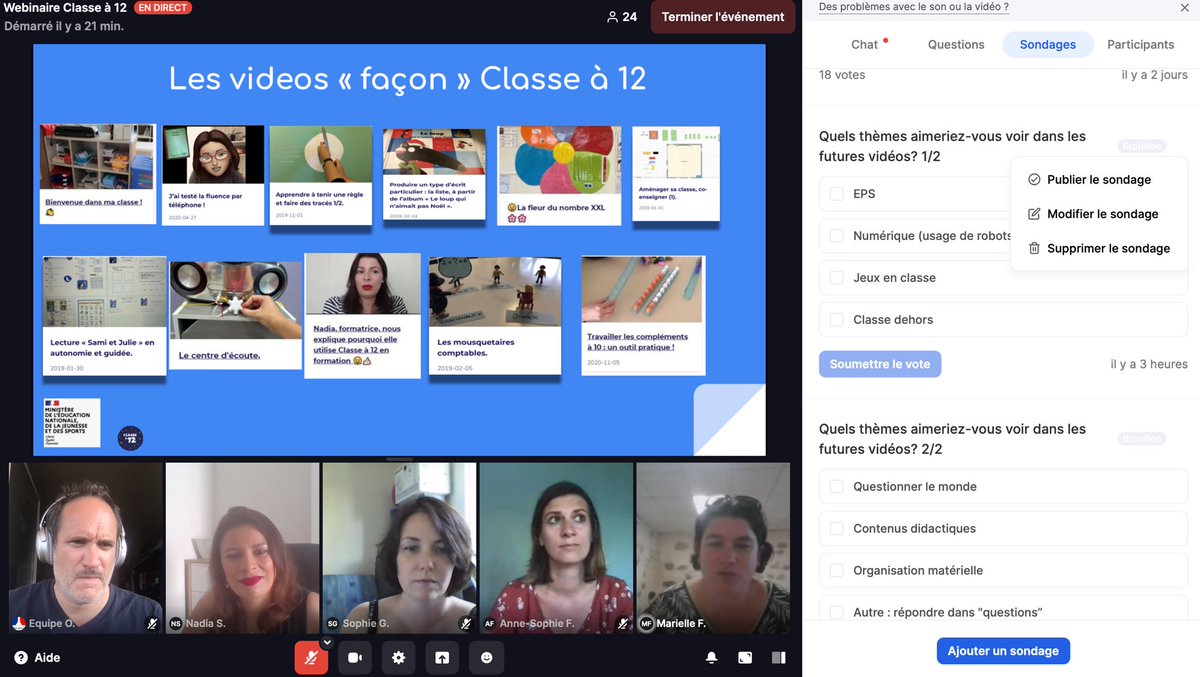Toggle fullscreen view icon
This screenshot has height=677, width=1200.
tap(745, 658)
